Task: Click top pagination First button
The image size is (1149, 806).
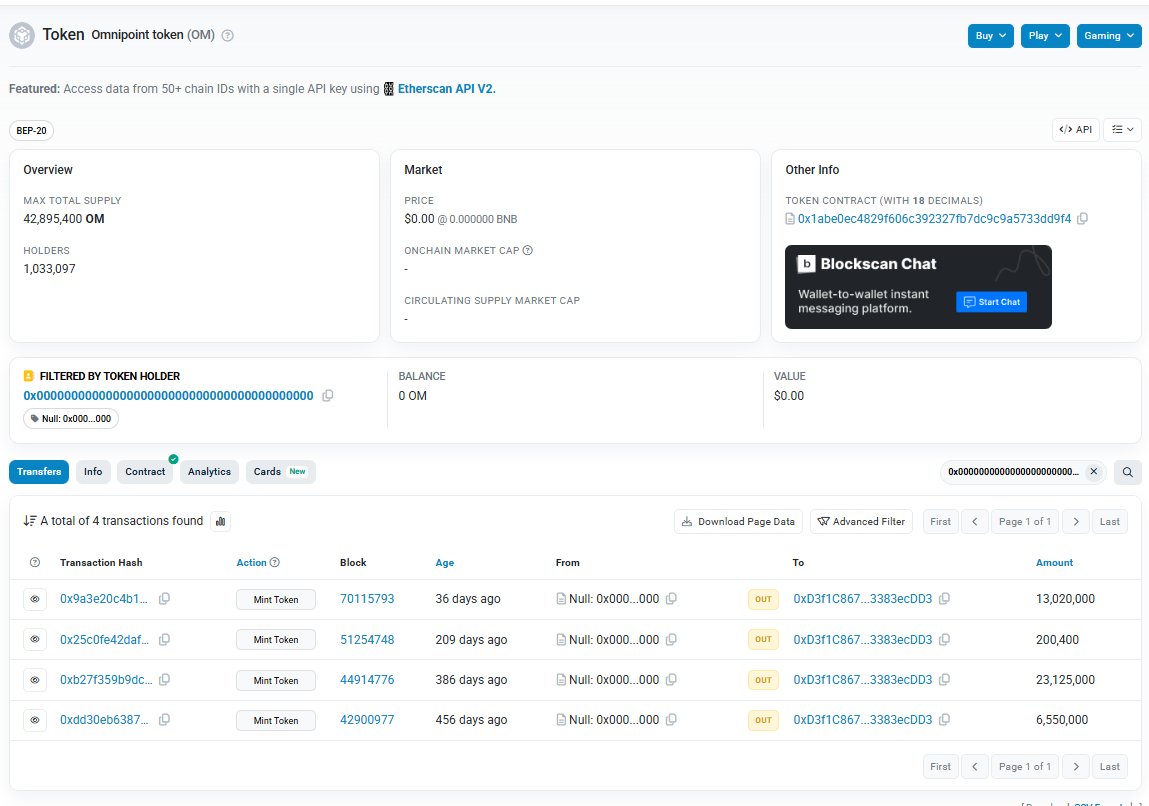Action: [940, 522]
